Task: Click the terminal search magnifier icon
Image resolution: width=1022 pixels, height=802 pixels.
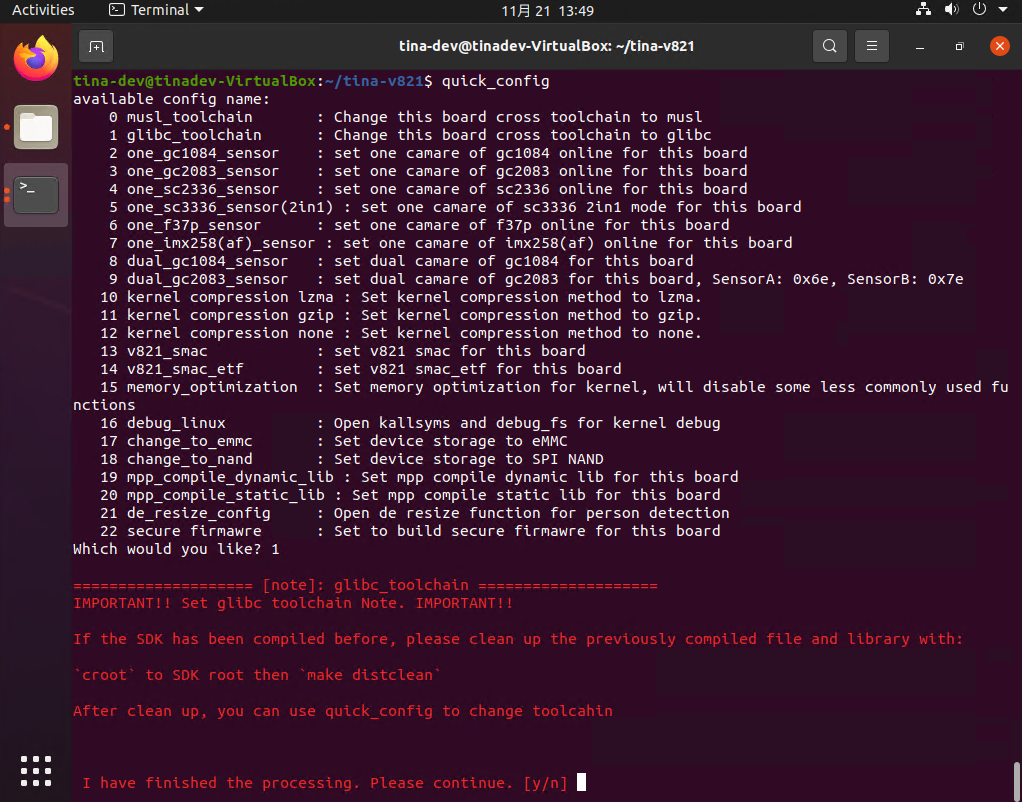Action: pyautogui.click(x=829, y=46)
